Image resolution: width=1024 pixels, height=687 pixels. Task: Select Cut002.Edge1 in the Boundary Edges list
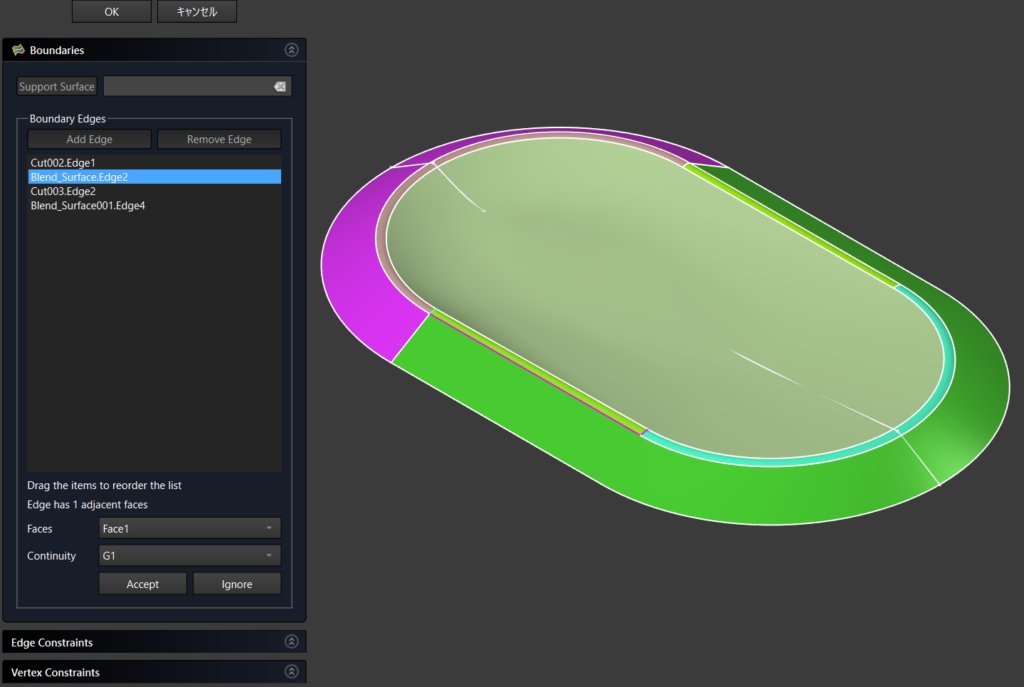pyautogui.click(x=63, y=162)
